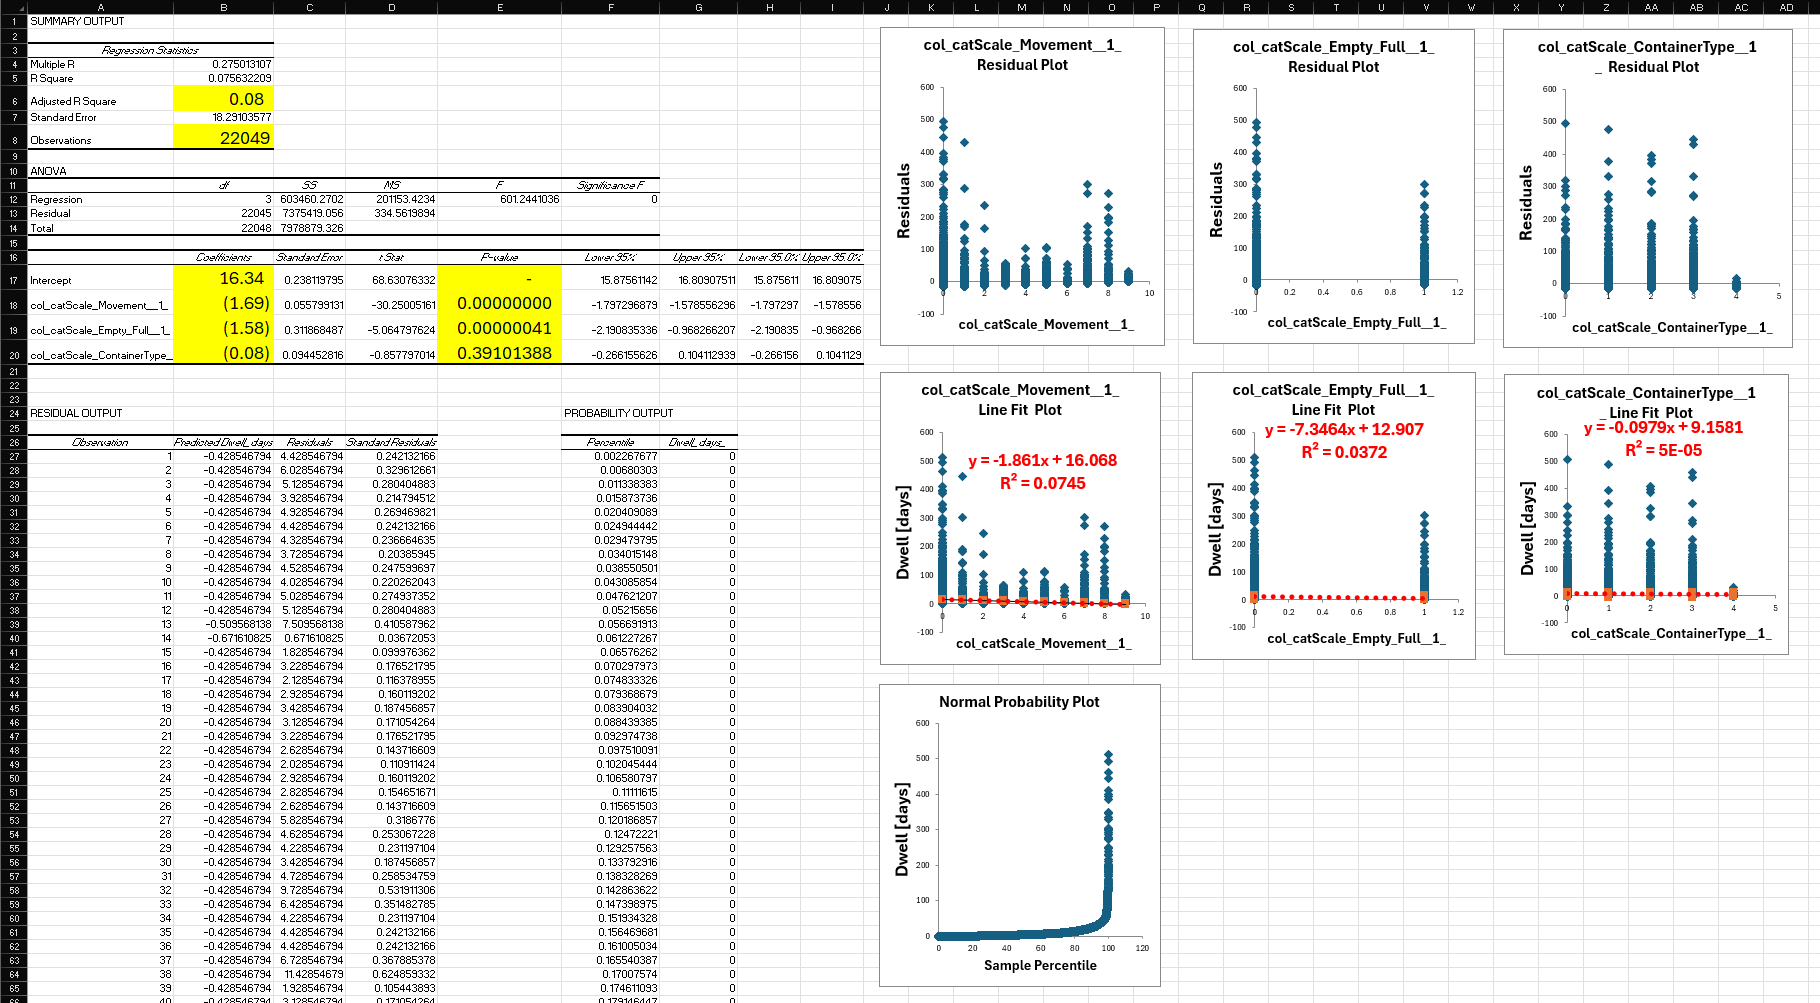Image resolution: width=1820 pixels, height=1003 pixels.
Task: Click the Coefficients header cell
Action: click(223, 257)
